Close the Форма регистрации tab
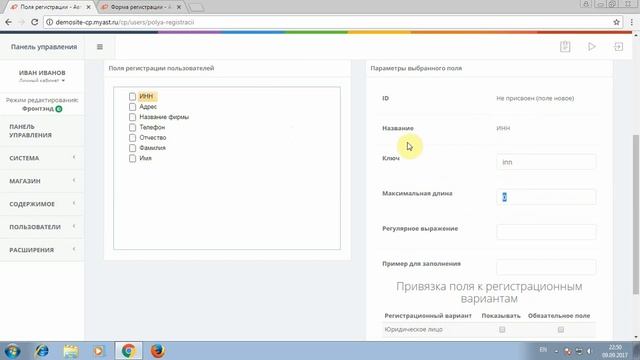 coord(179,7)
